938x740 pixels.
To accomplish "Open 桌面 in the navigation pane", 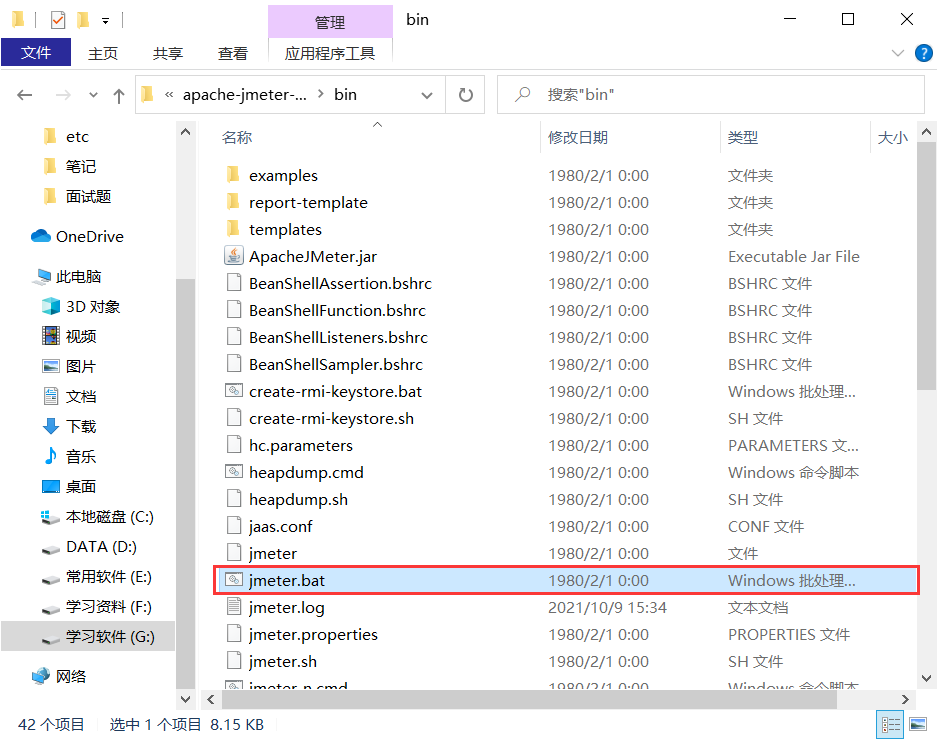I will [x=69, y=486].
